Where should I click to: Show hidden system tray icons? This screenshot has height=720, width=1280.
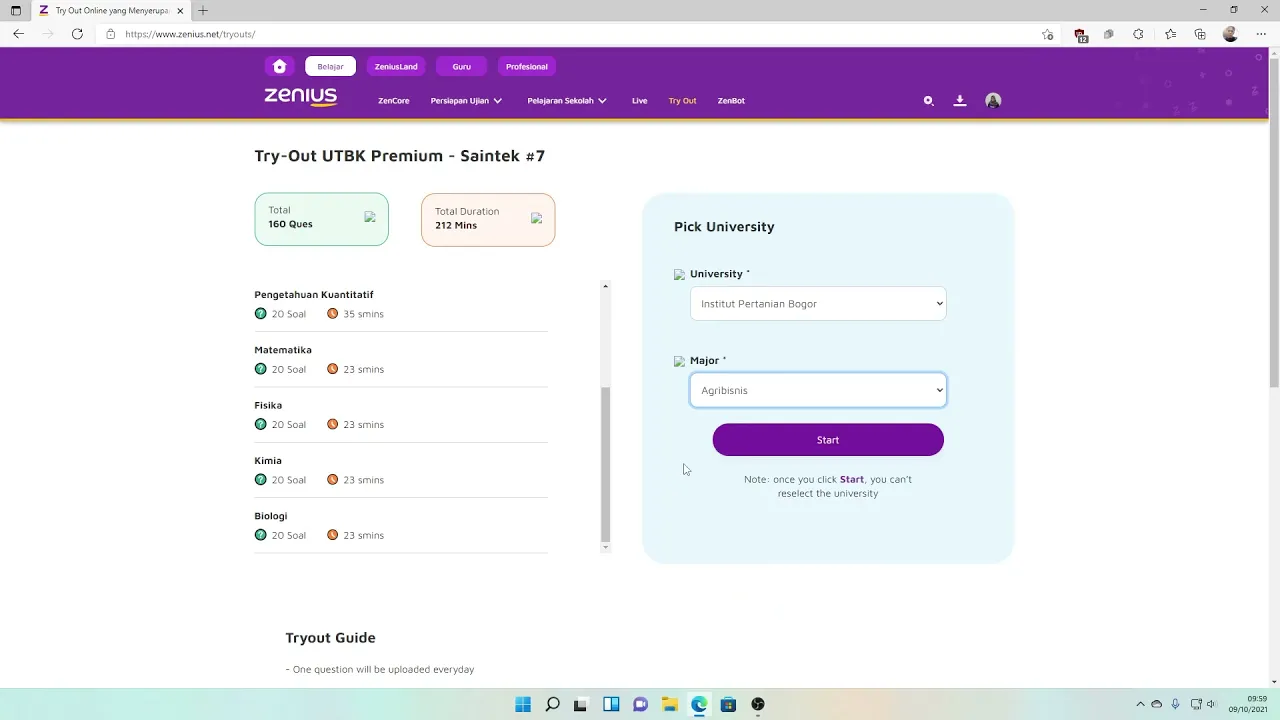click(x=1140, y=704)
